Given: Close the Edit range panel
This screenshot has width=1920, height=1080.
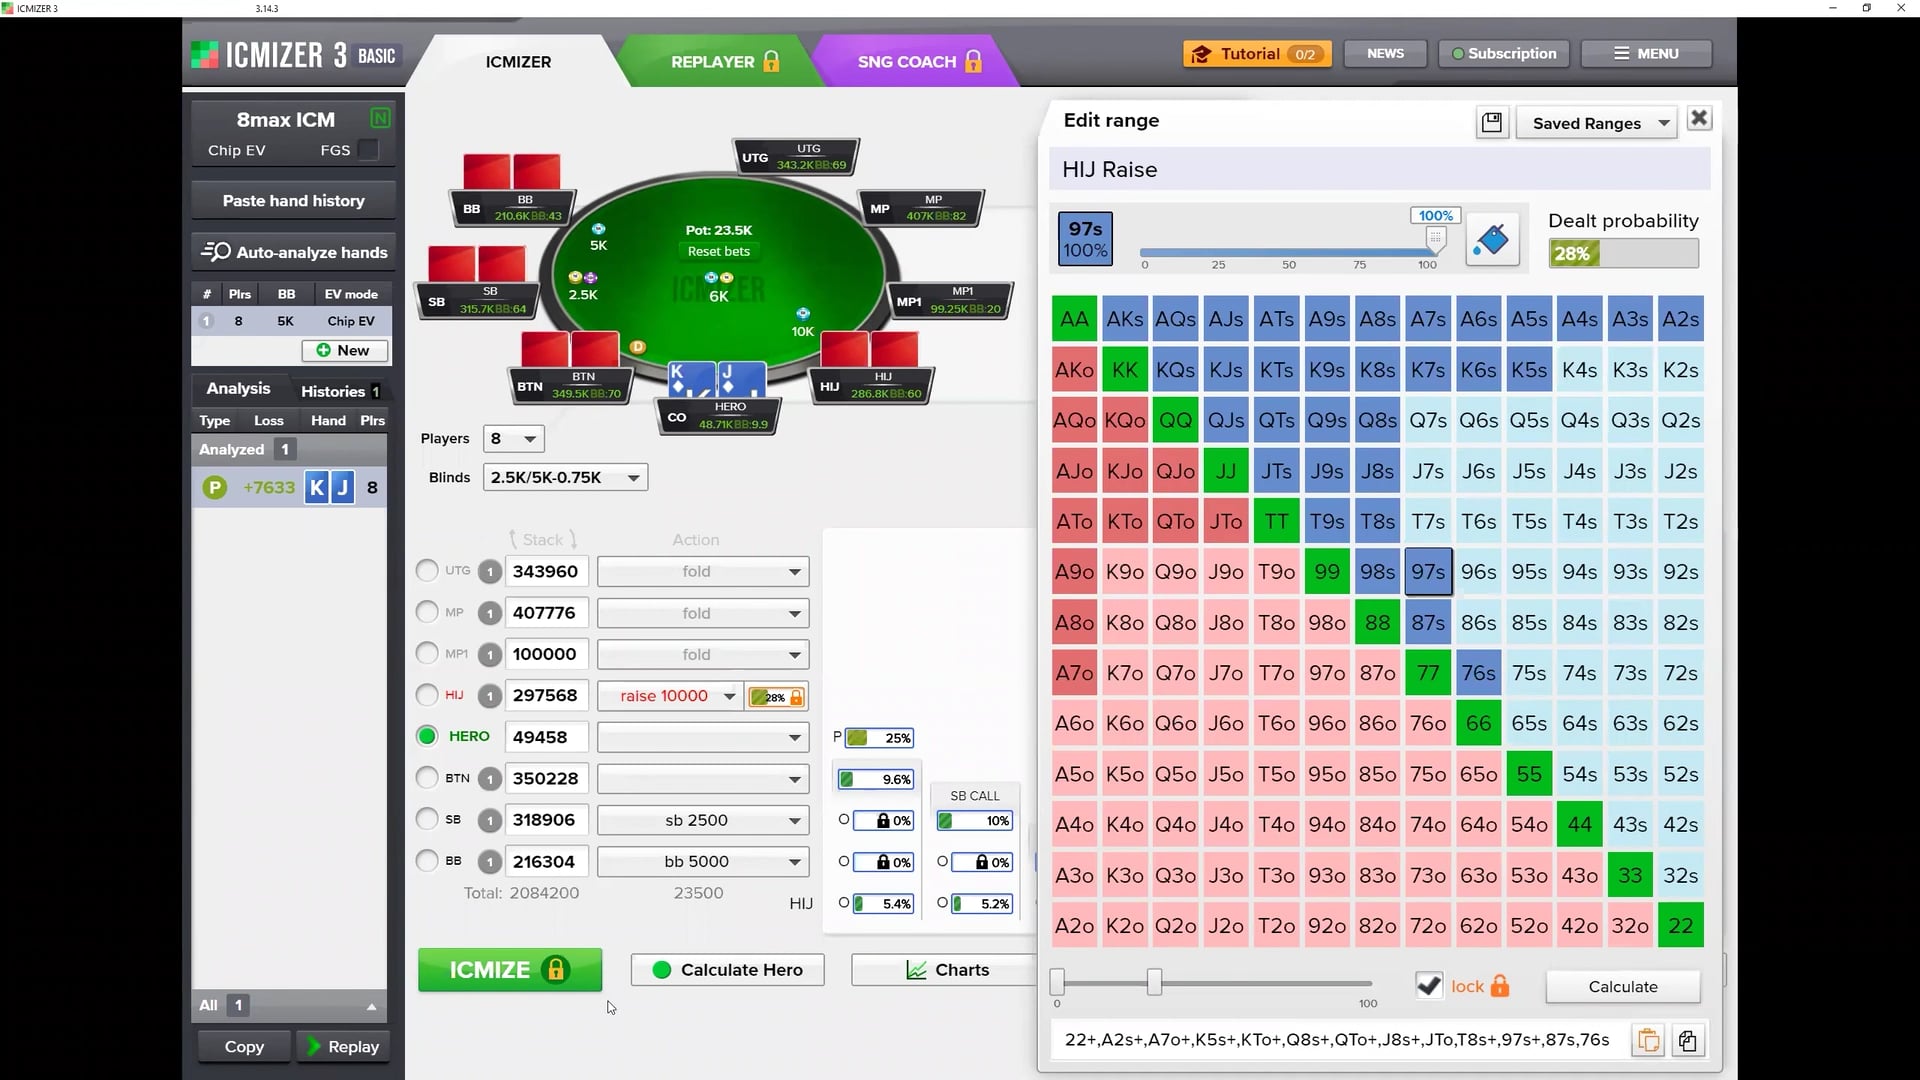Looking at the screenshot, I should (1699, 119).
